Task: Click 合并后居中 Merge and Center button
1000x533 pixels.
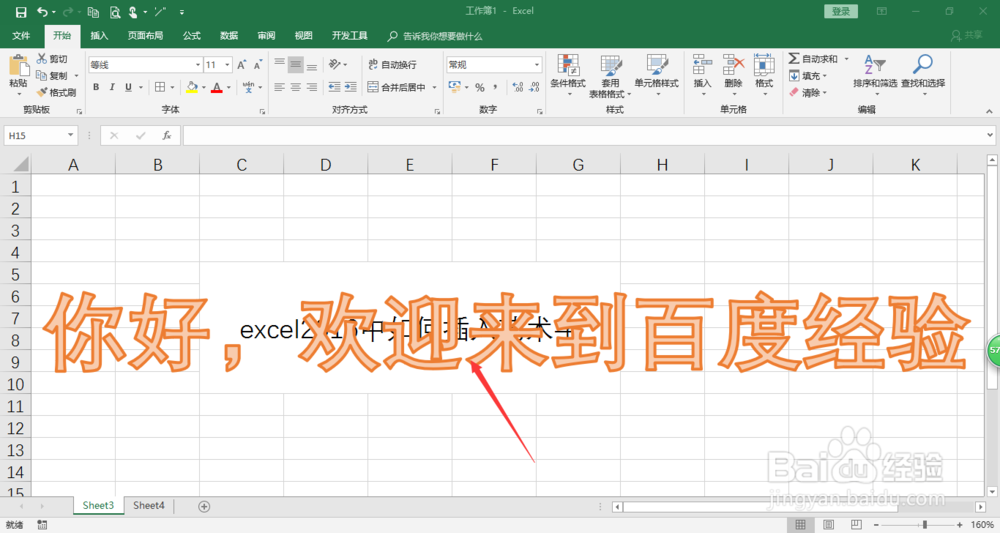Action: click(x=397, y=87)
